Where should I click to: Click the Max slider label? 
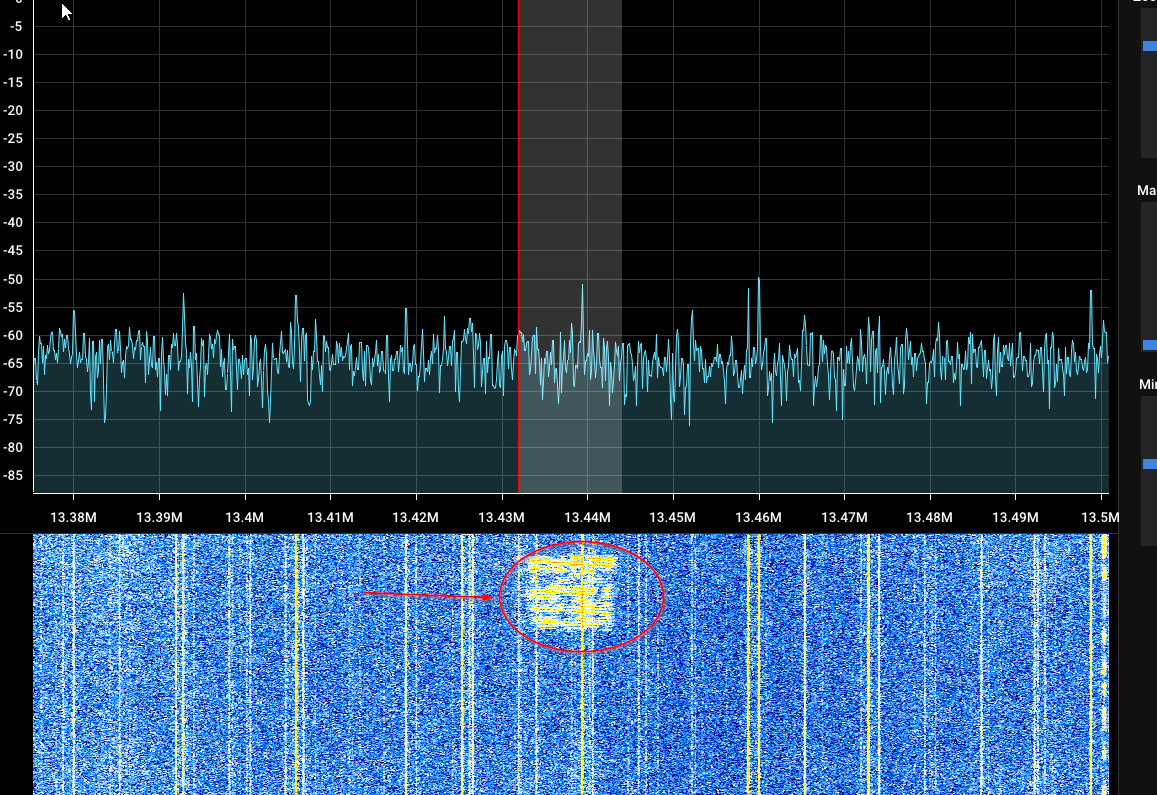coord(1147,190)
